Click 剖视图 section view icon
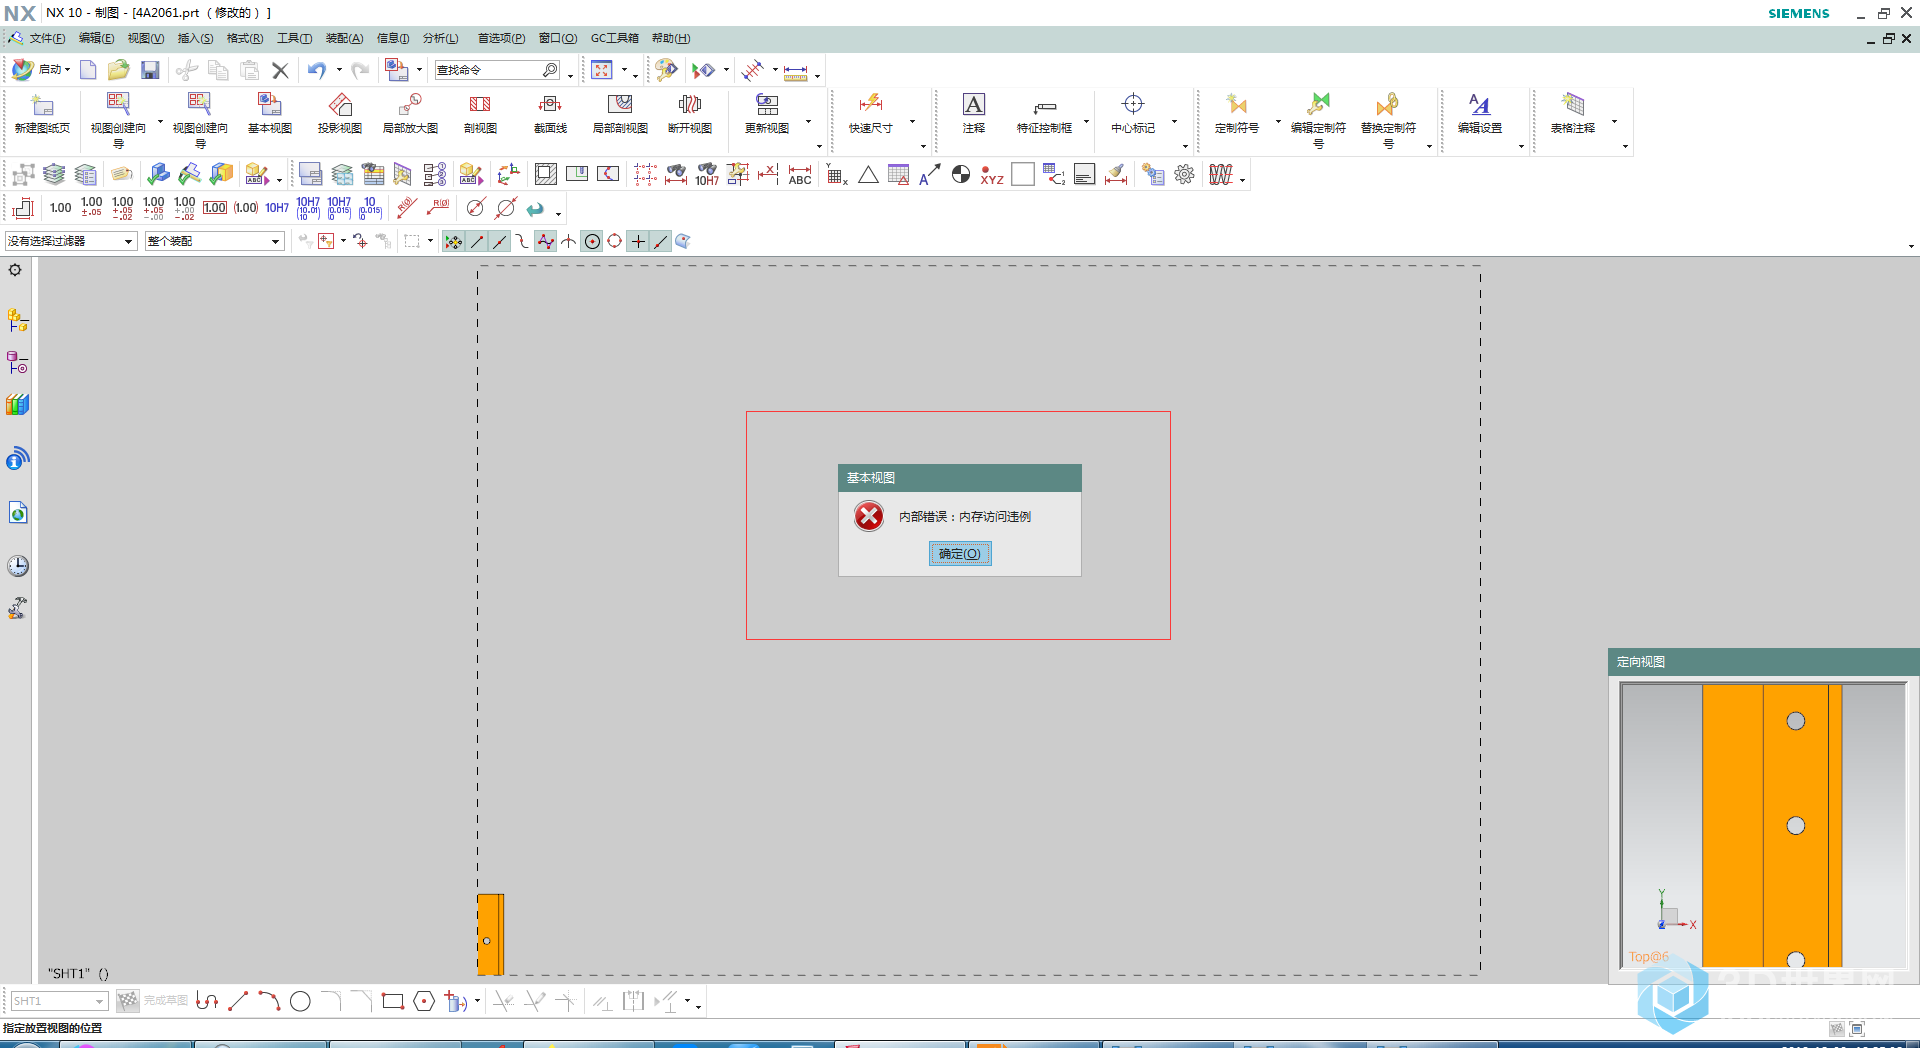This screenshot has width=1920, height=1048. click(x=480, y=114)
